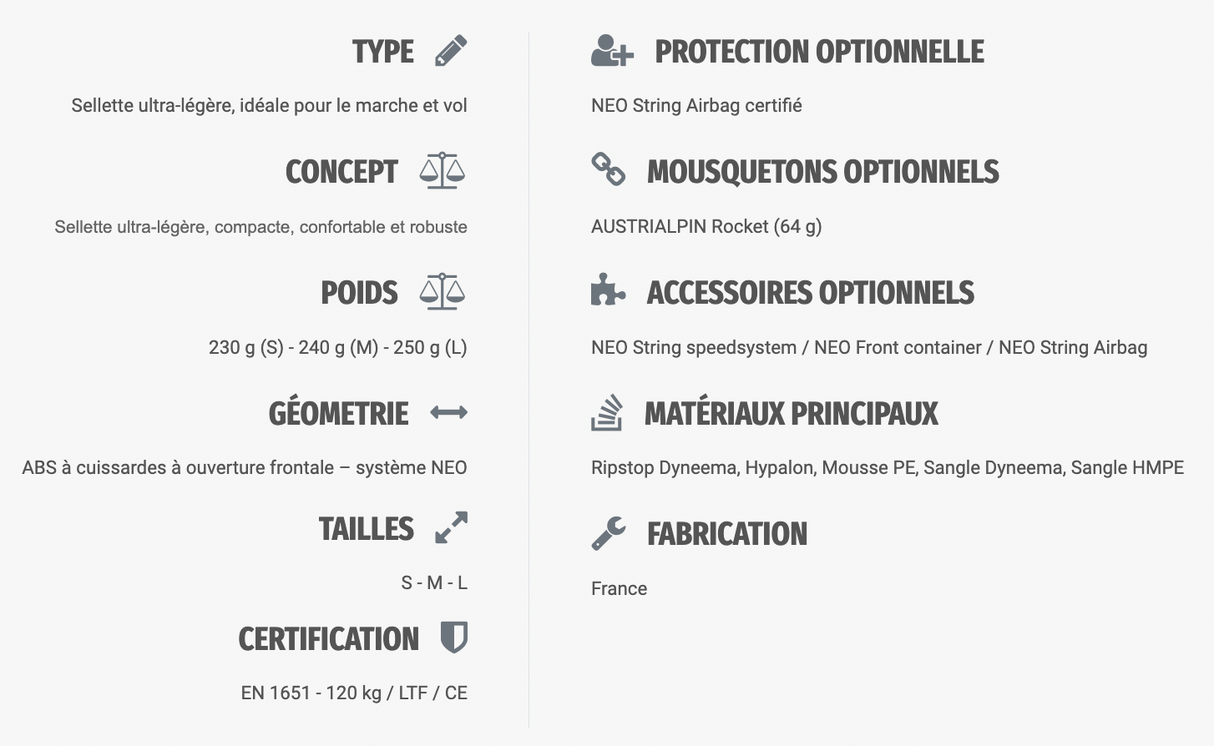
Task: Click the EN 1651 - 120 kg certification text
Action: pyautogui.click(x=354, y=692)
